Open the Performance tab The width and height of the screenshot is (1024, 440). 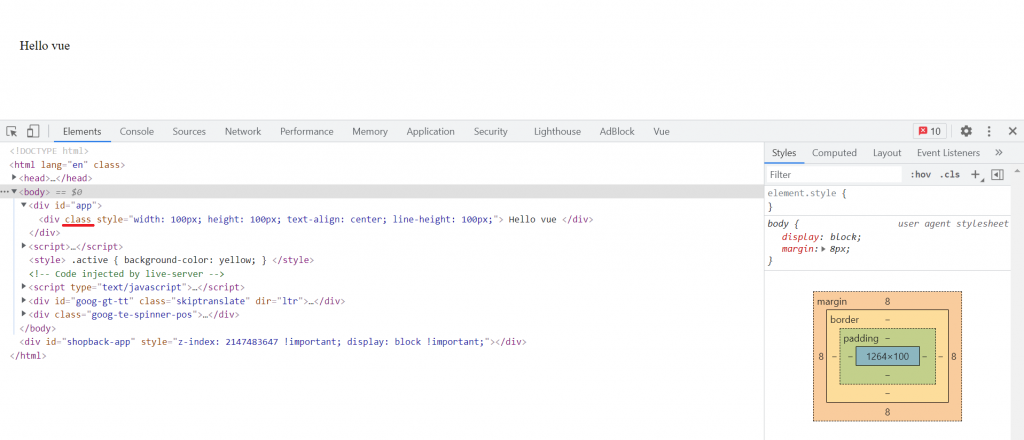[307, 131]
